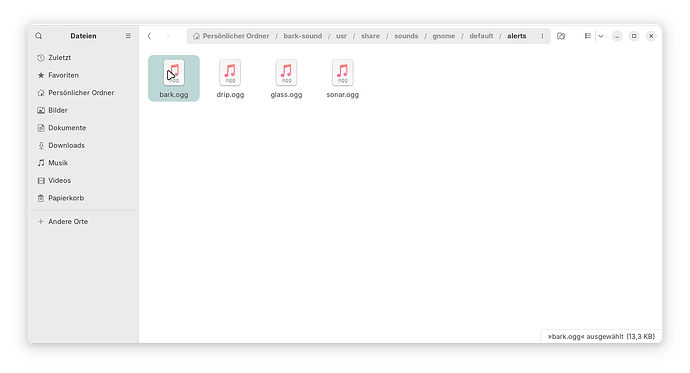The height and width of the screenshot is (373, 690).
Task: Select the drip.ogg audio file
Action: (x=230, y=78)
